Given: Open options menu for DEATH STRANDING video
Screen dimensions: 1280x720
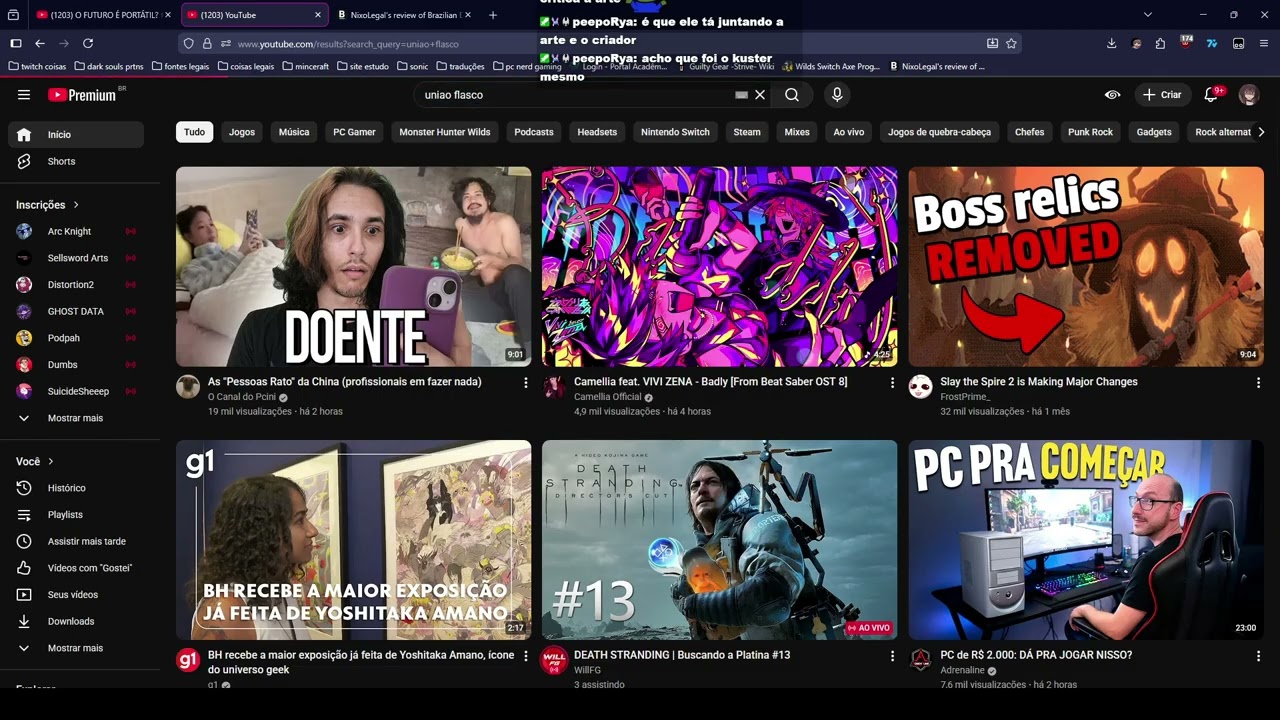Looking at the screenshot, I should point(892,656).
